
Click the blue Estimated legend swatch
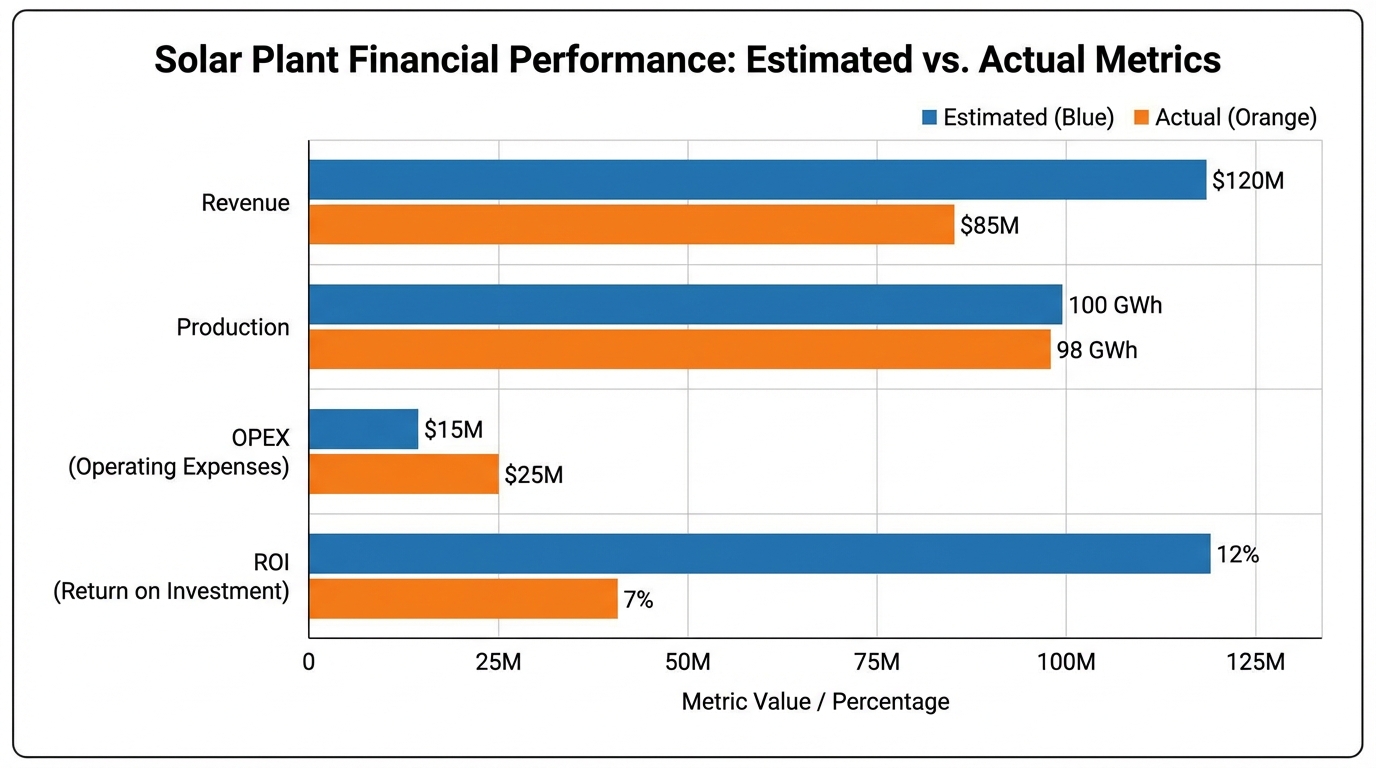(929, 118)
